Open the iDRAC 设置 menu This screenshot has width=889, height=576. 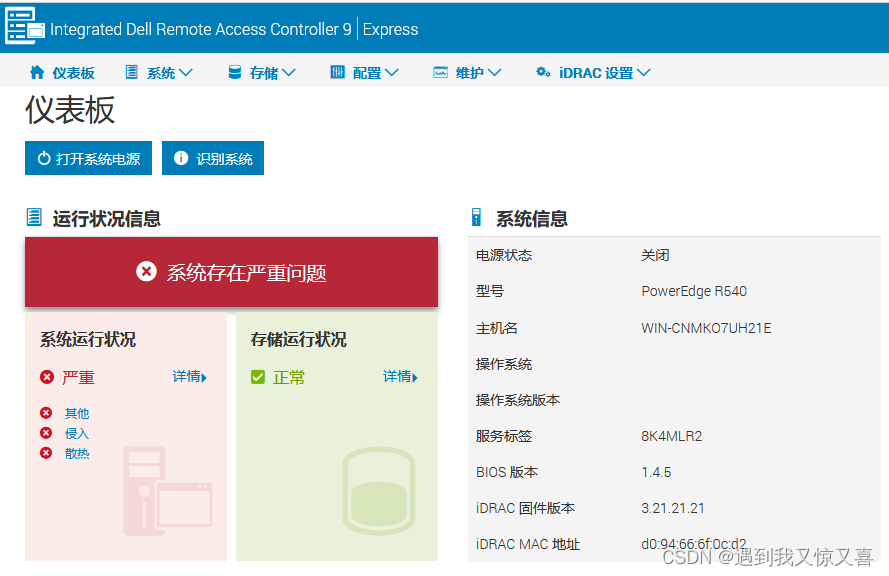(594, 73)
